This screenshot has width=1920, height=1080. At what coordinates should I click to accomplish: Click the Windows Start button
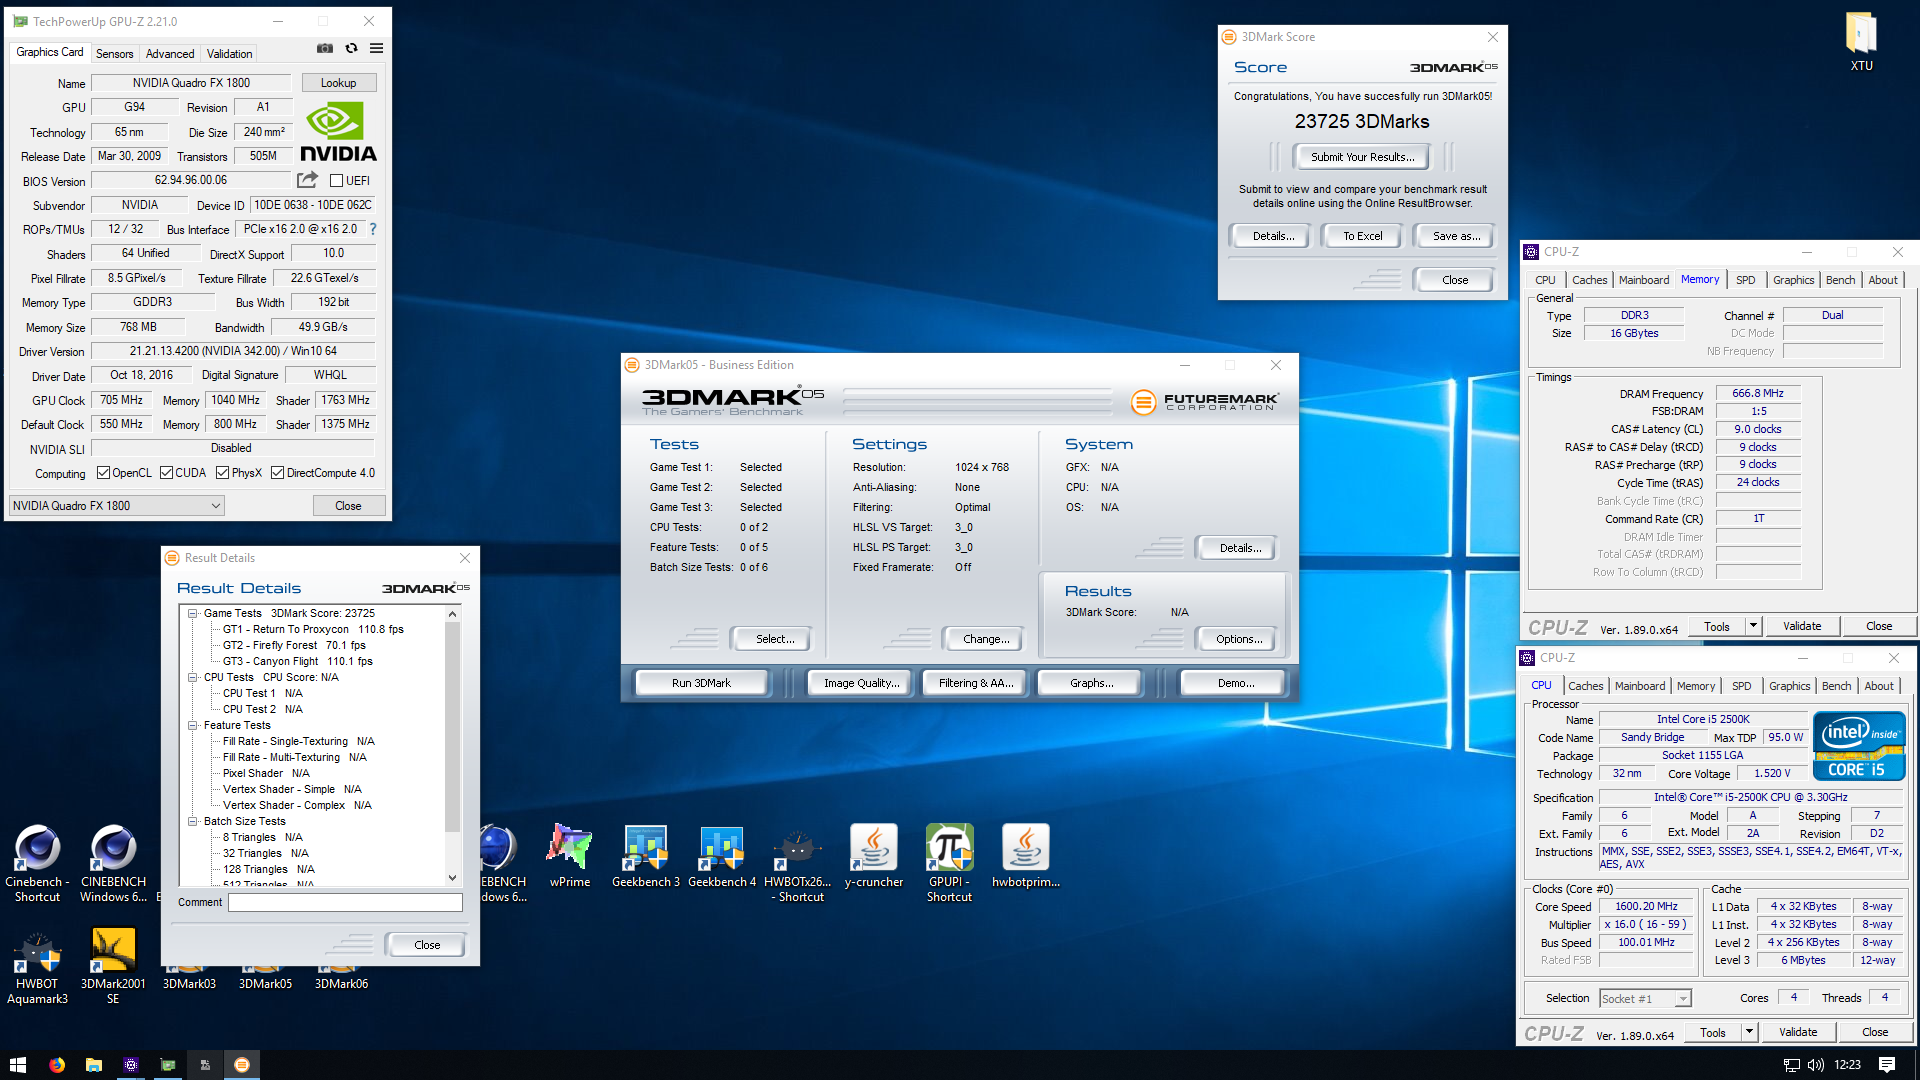point(17,1065)
